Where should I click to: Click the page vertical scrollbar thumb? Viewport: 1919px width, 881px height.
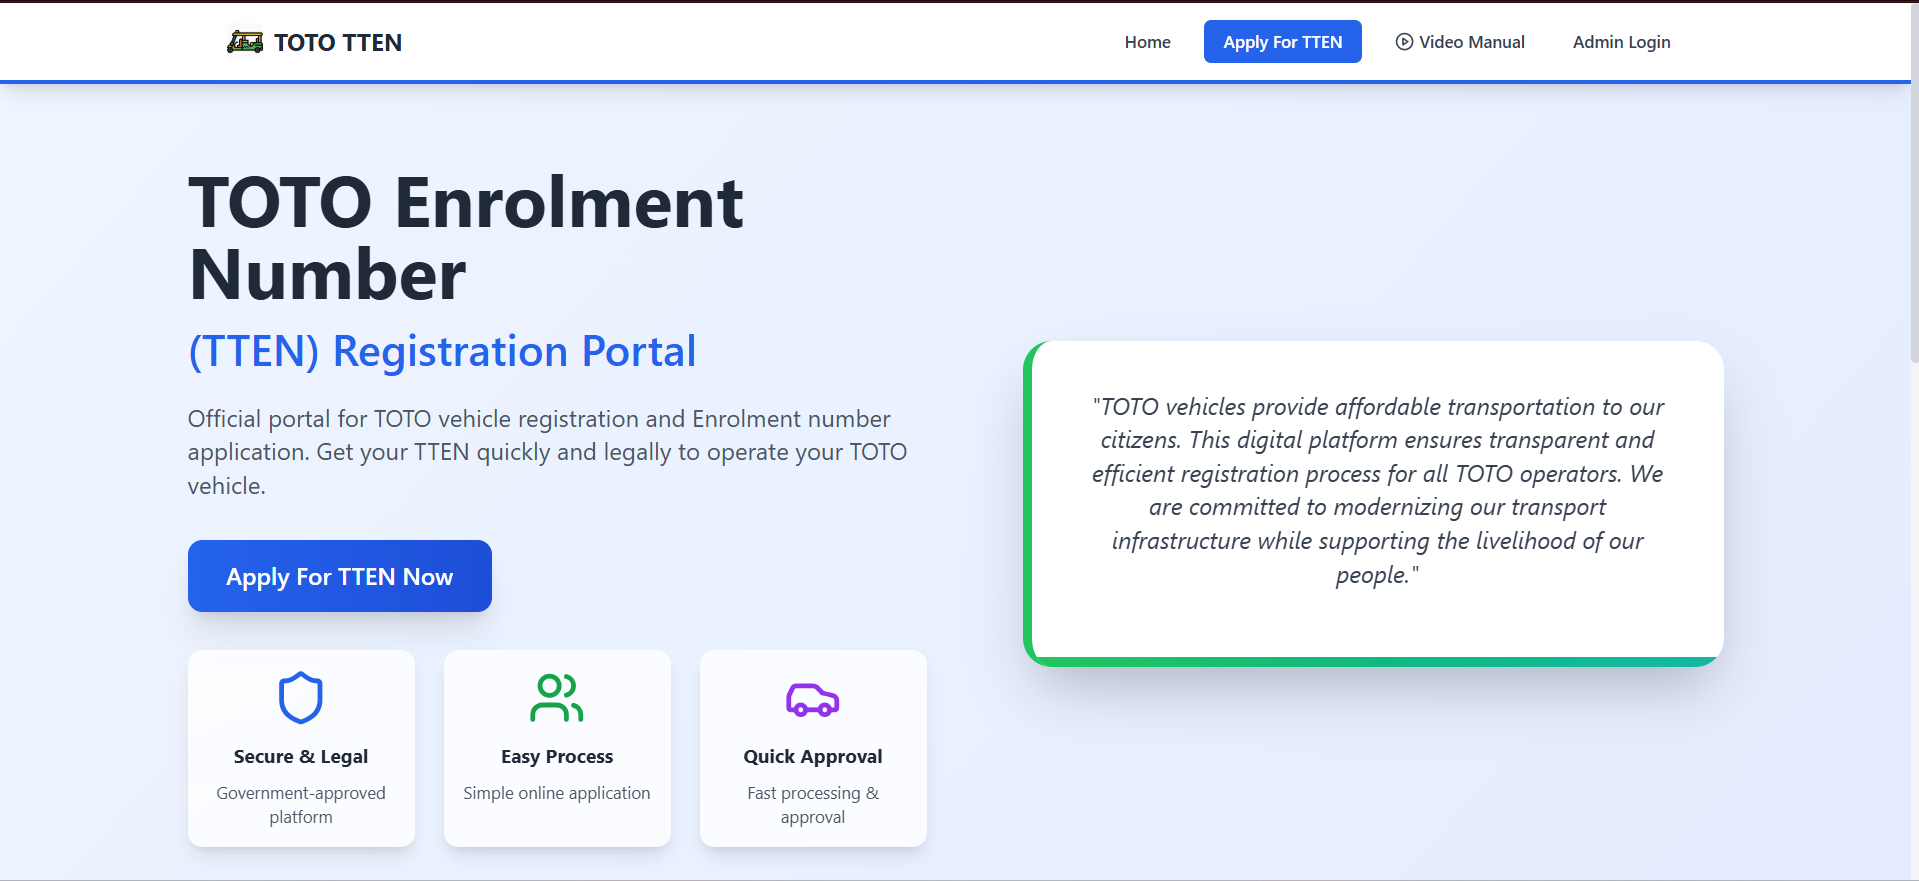pyautogui.click(x=1914, y=182)
